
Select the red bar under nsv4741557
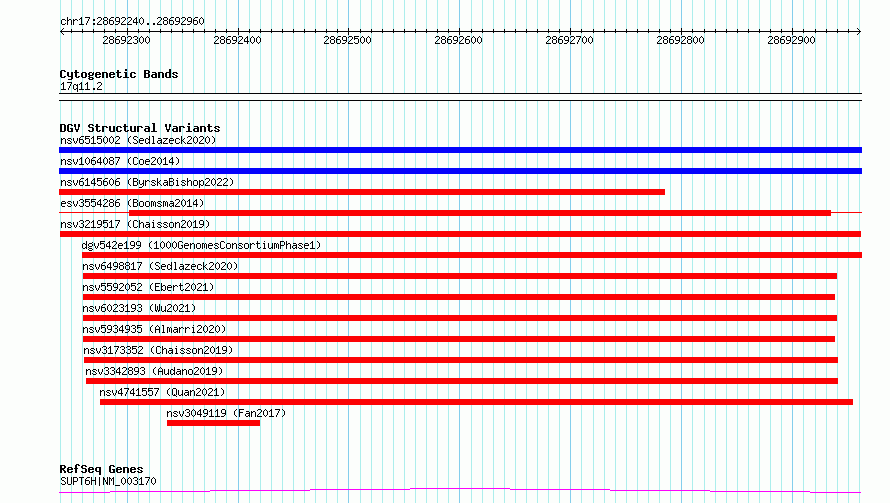point(476,402)
